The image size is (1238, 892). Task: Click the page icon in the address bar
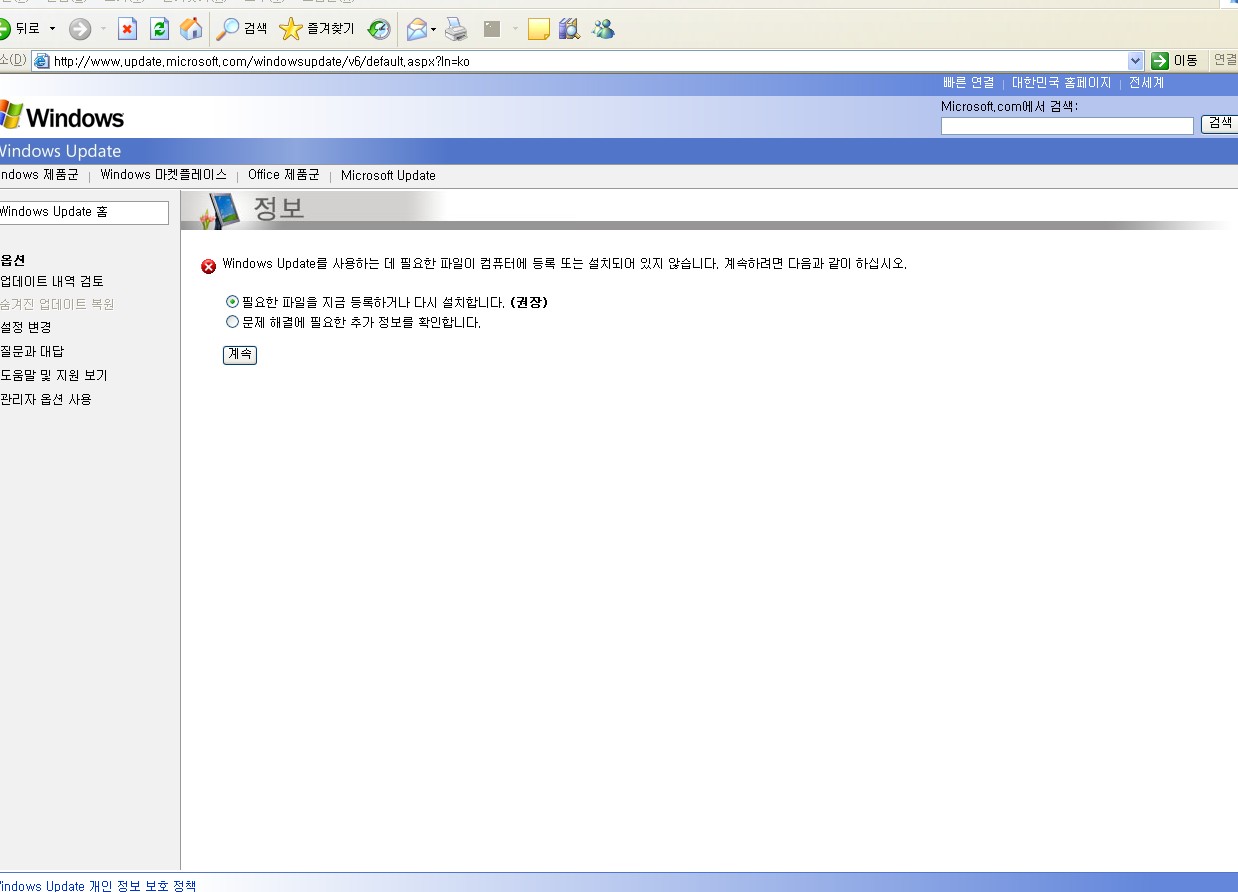pyautogui.click(x=42, y=61)
